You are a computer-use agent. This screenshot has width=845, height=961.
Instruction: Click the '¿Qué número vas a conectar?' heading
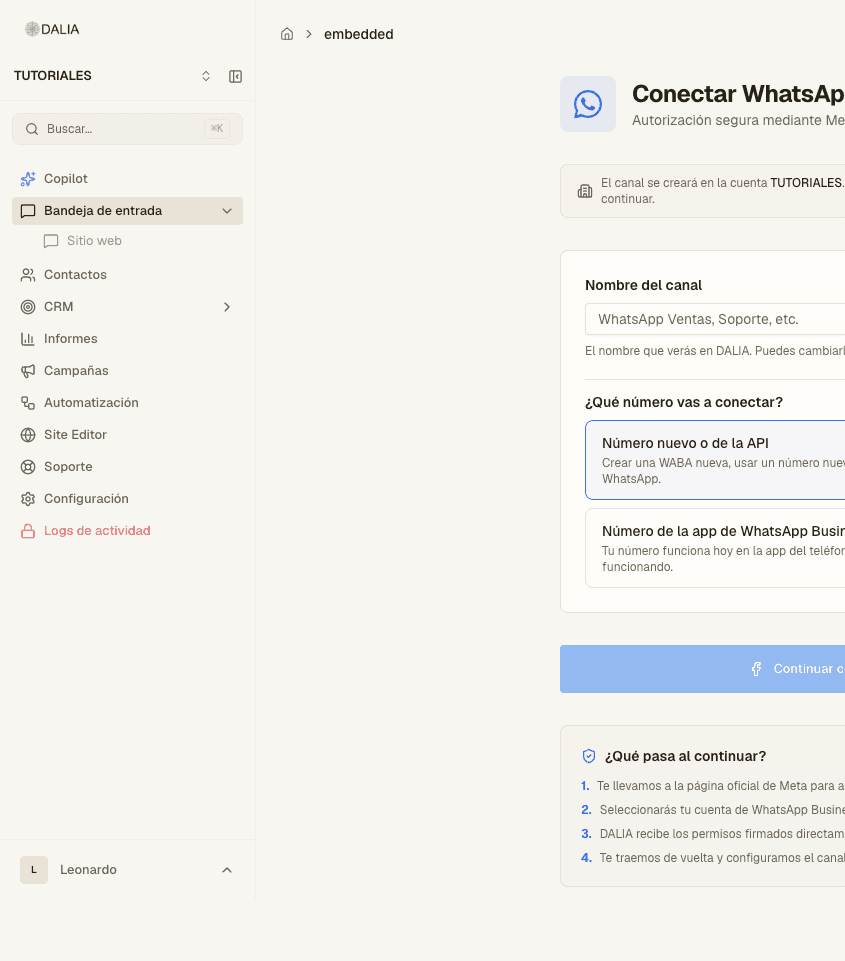pos(684,402)
